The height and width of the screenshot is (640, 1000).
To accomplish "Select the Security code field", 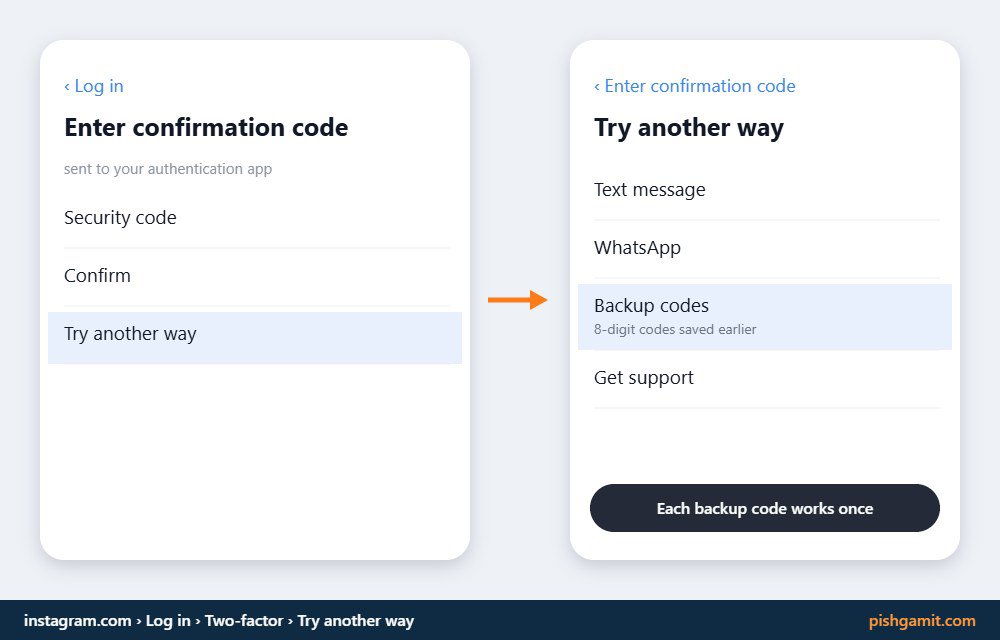I will (257, 218).
